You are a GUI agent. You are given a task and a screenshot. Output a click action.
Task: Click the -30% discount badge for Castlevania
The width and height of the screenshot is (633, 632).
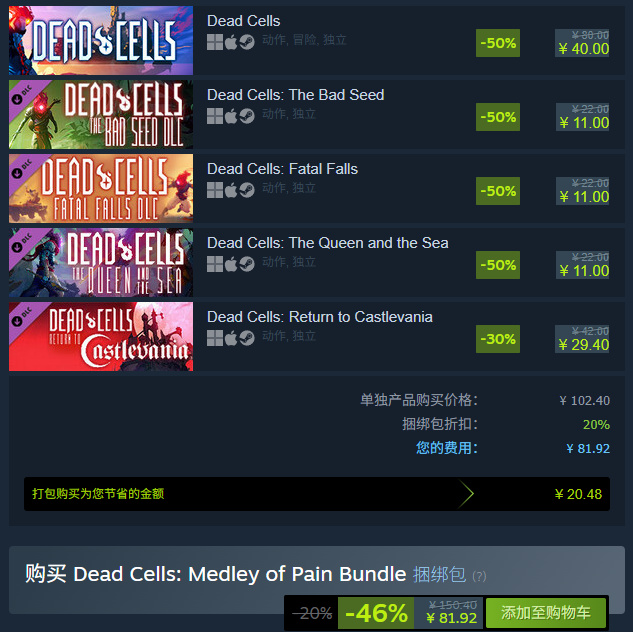pyautogui.click(x=498, y=339)
